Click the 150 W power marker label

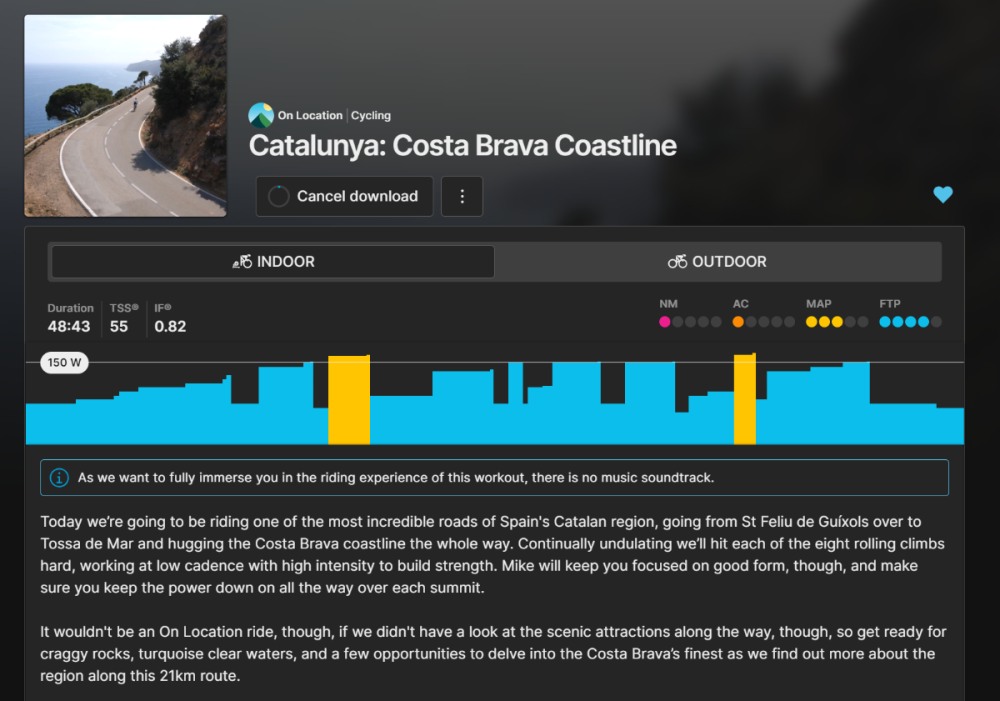click(x=64, y=362)
